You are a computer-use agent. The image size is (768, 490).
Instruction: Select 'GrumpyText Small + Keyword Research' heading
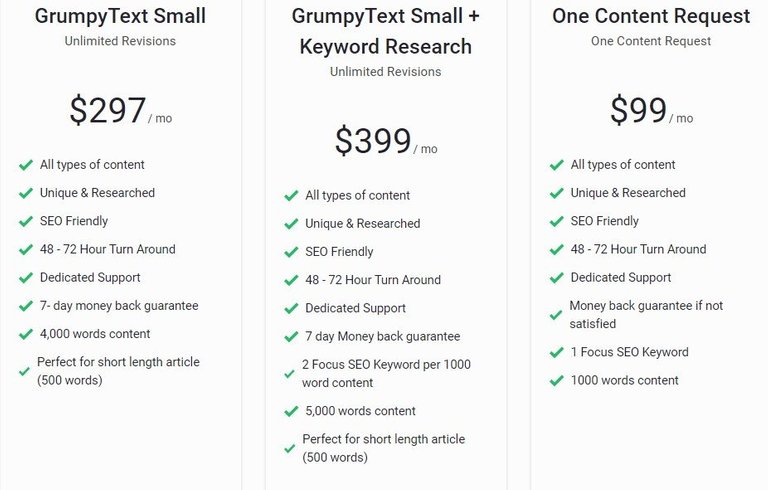click(x=385, y=31)
